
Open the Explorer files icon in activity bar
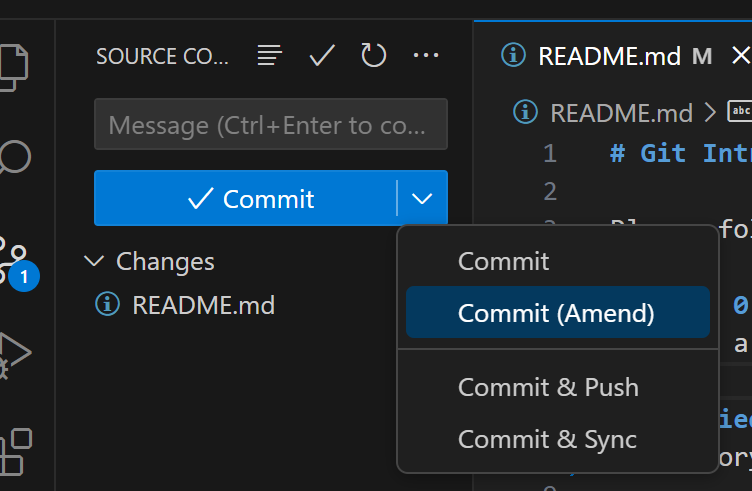click(13, 67)
